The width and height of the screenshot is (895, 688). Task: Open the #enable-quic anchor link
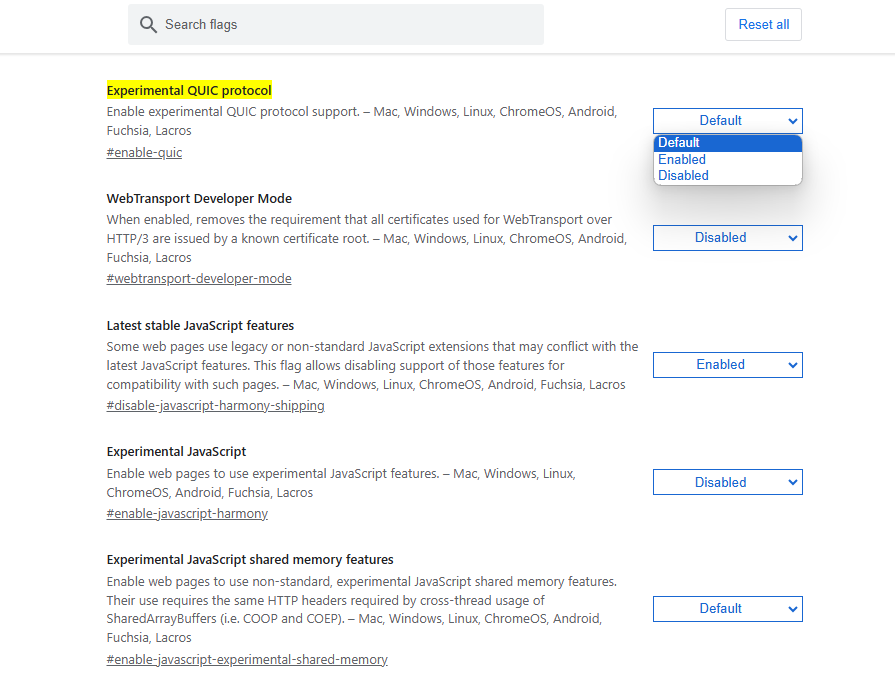point(144,153)
